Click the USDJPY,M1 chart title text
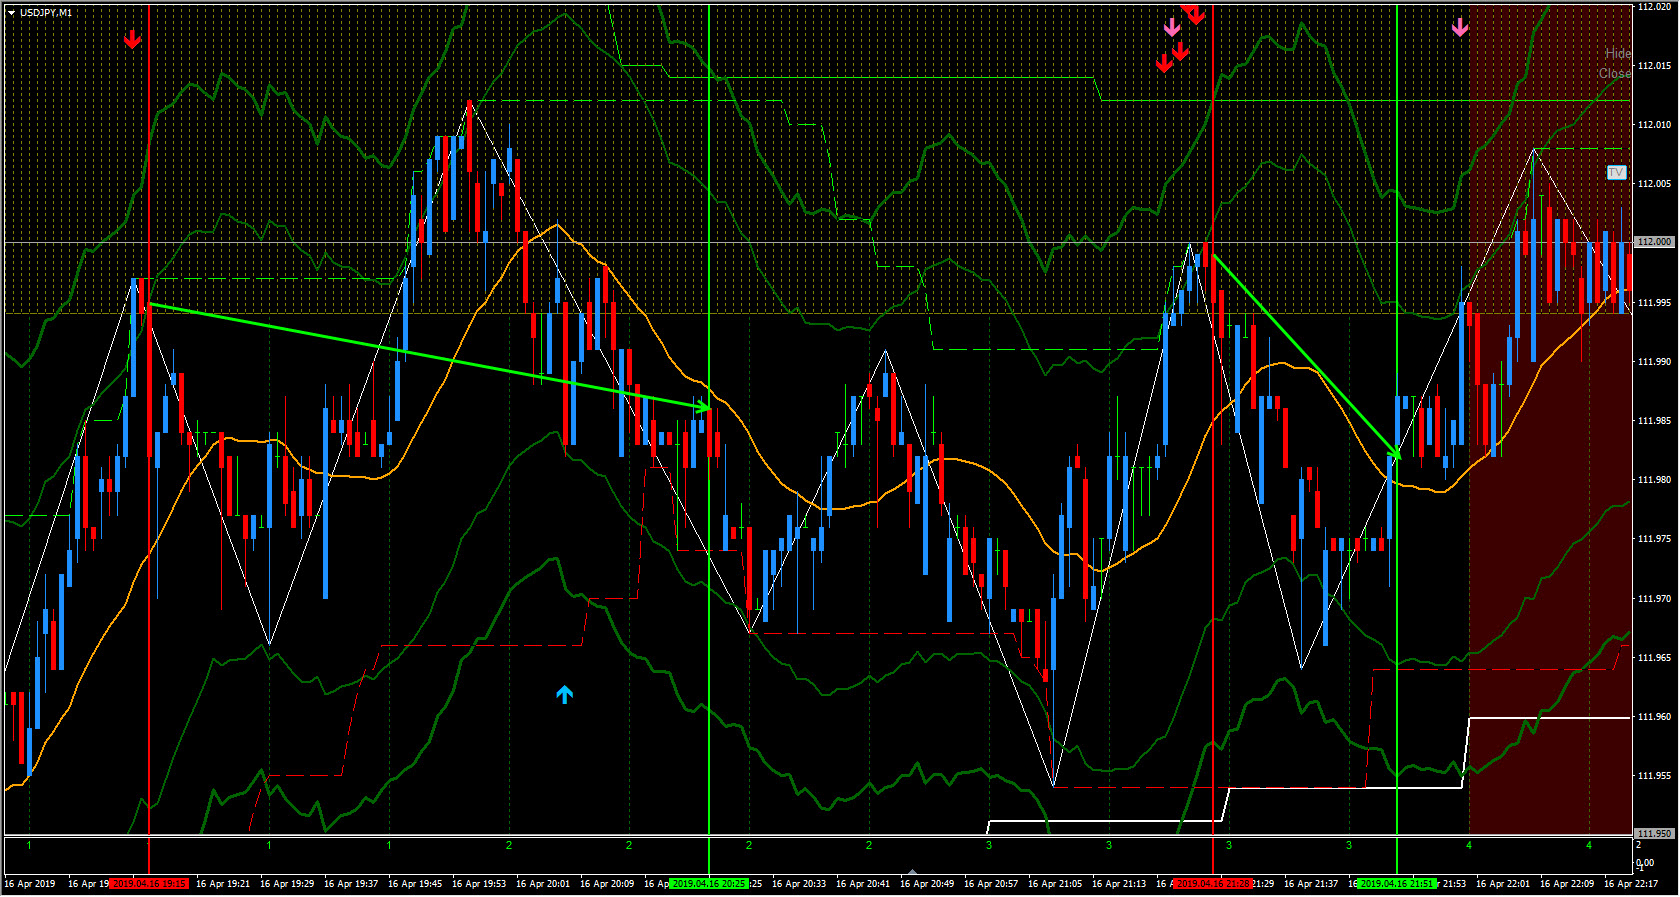The image size is (1680, 897). click(x=46, y=13)
